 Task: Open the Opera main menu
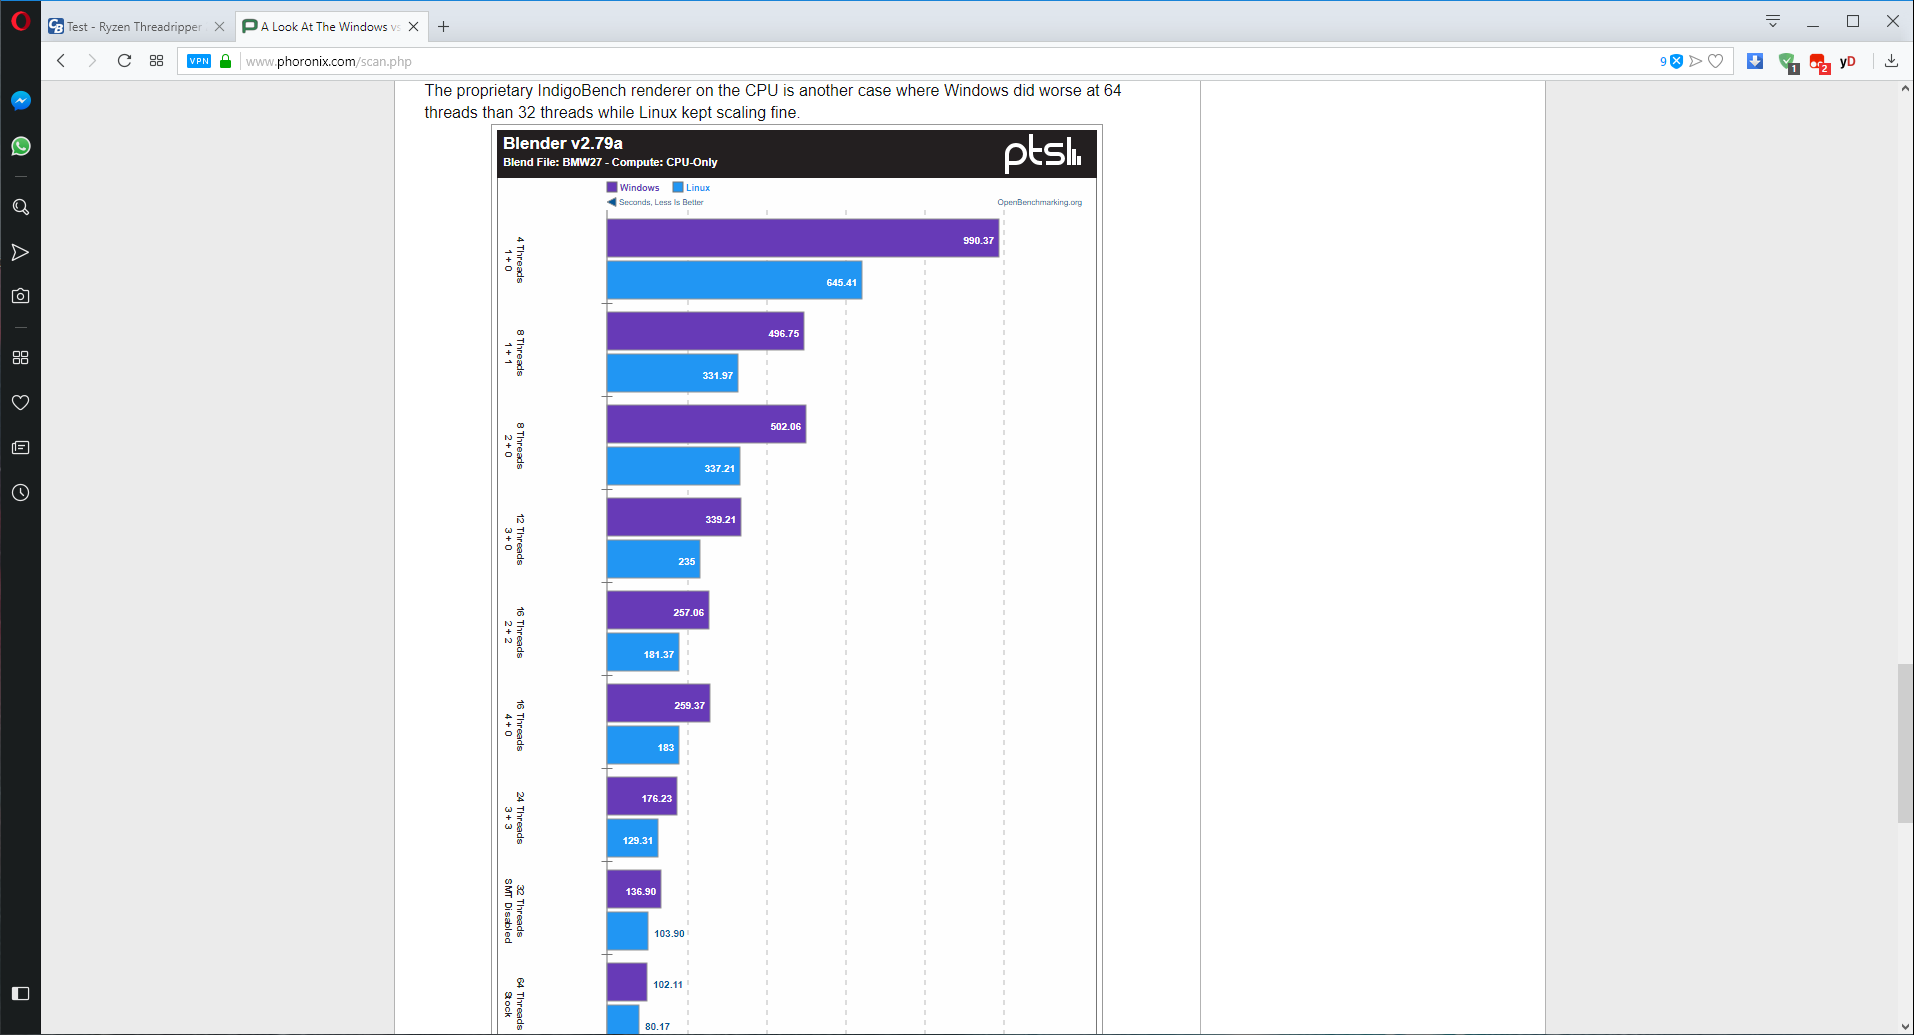pos(20,21)
